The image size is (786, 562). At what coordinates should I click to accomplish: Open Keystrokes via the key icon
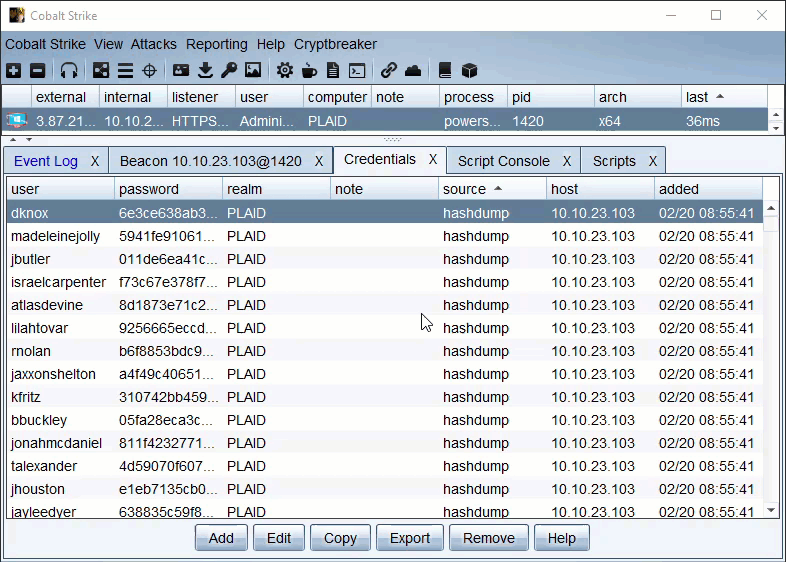click(x=229, y=71)
